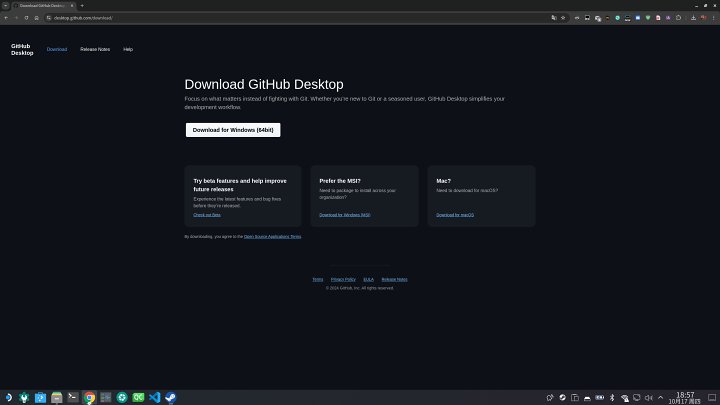
Task: Launch Visual Studio Code from taskbar
Action: [x=154, y=397]
